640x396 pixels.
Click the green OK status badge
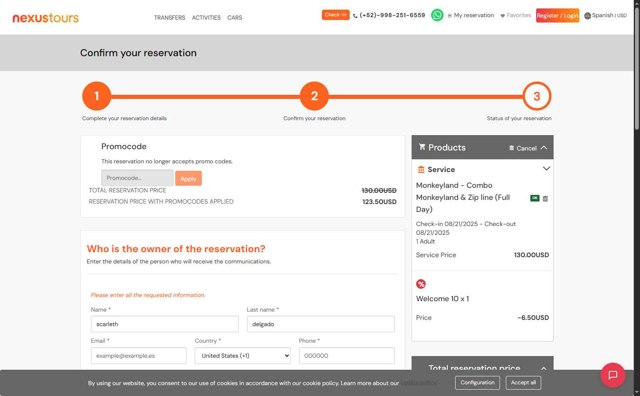coord(535,198)
